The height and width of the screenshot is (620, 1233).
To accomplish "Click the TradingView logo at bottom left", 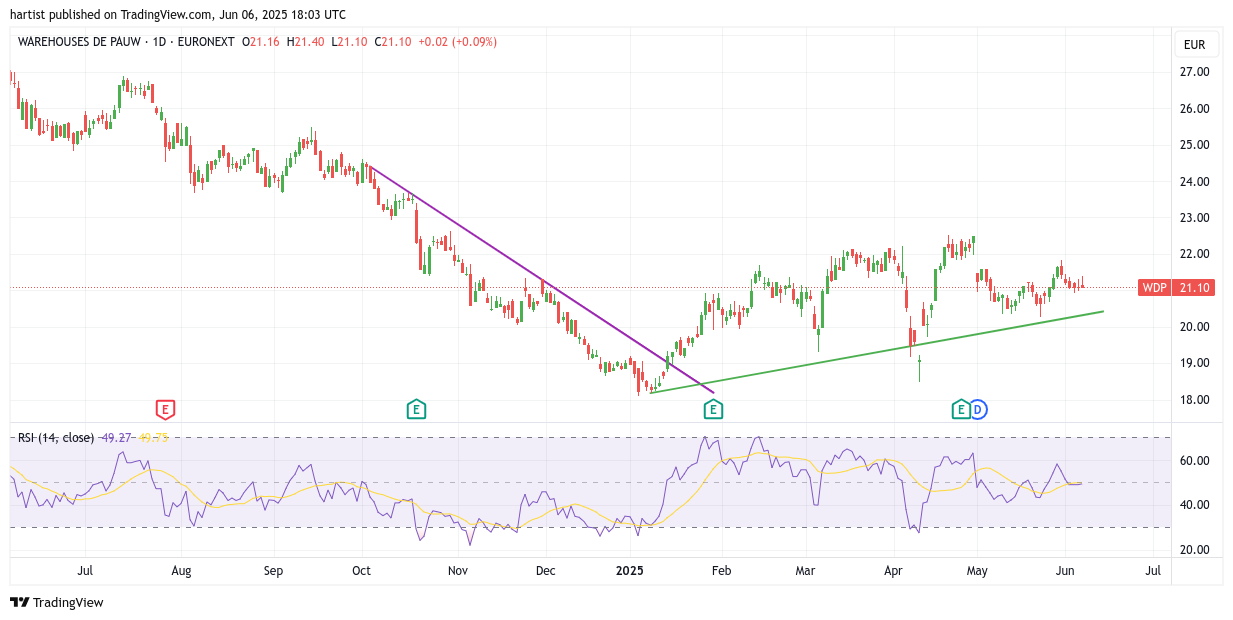I will tap(57, 602).
